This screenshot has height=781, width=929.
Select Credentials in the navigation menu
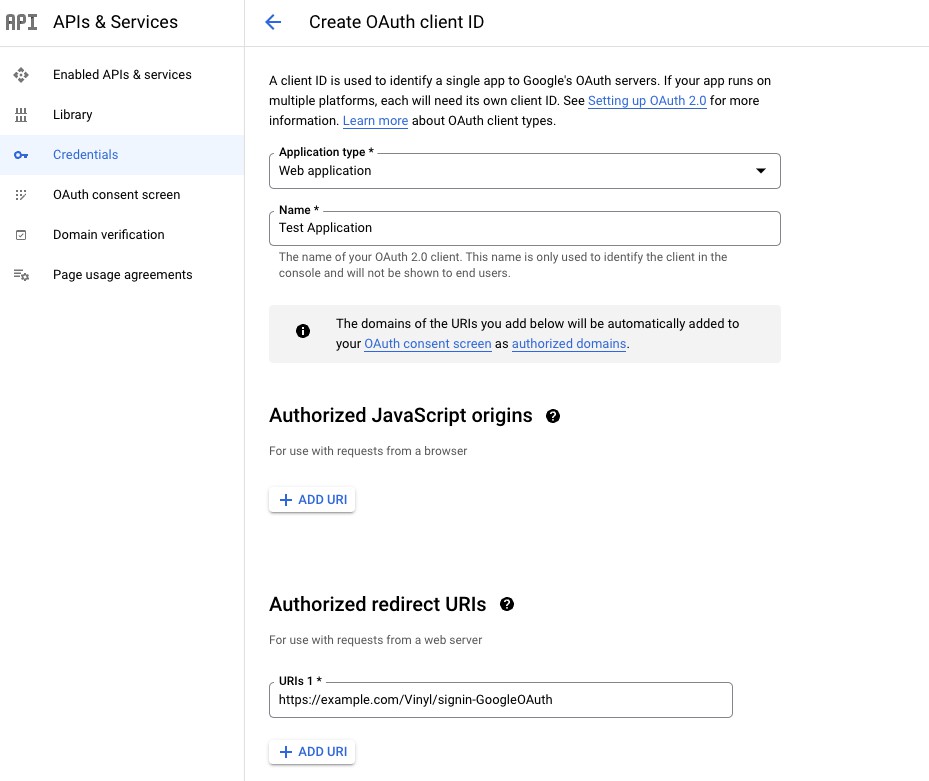85,154
